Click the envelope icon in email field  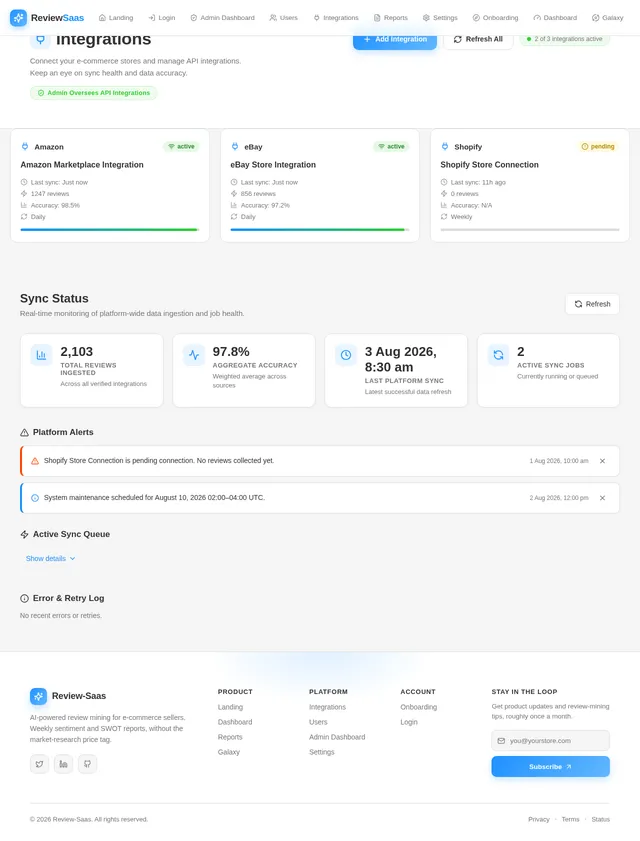pyautogui.click(x=501, y=741)
